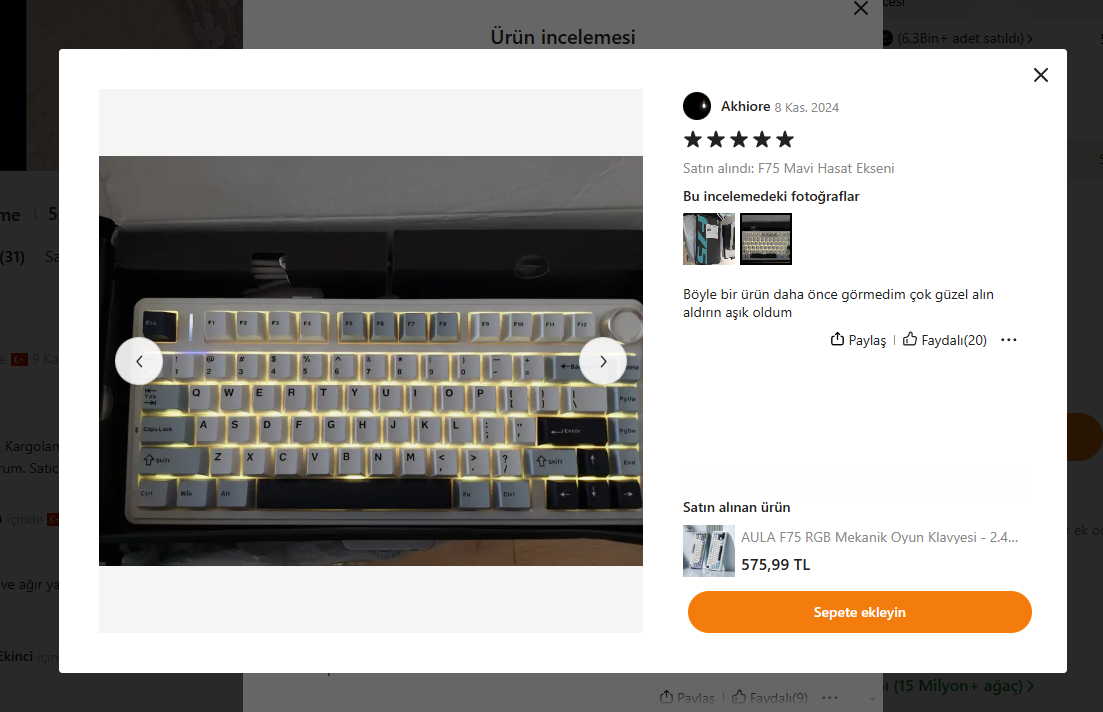Show the previous review photo
The width and height of the screenshot is (1103, 712).
coord(139,361)
